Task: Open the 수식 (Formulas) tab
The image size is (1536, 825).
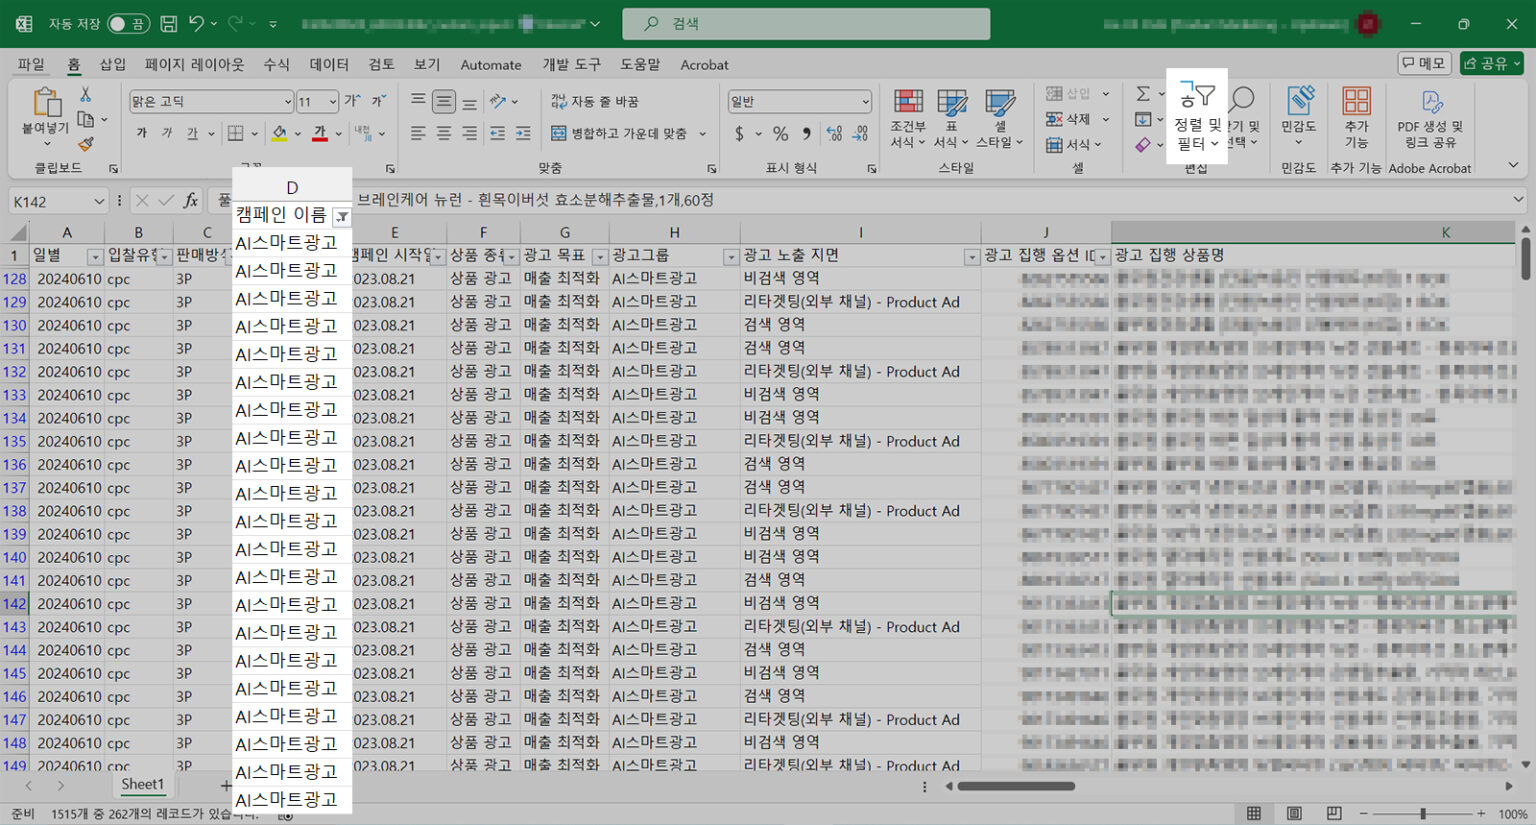Action: [x=276, y=64]
